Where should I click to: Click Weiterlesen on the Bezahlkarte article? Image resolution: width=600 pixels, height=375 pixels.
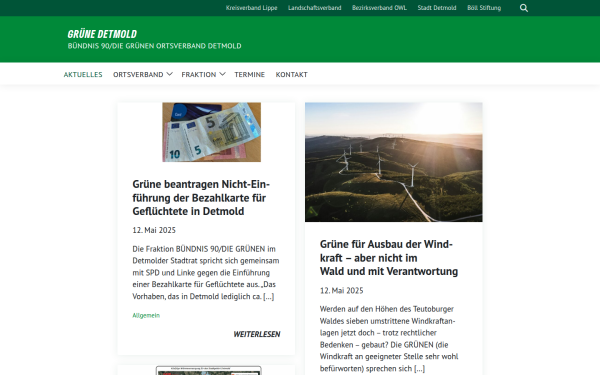click(257, 334)
